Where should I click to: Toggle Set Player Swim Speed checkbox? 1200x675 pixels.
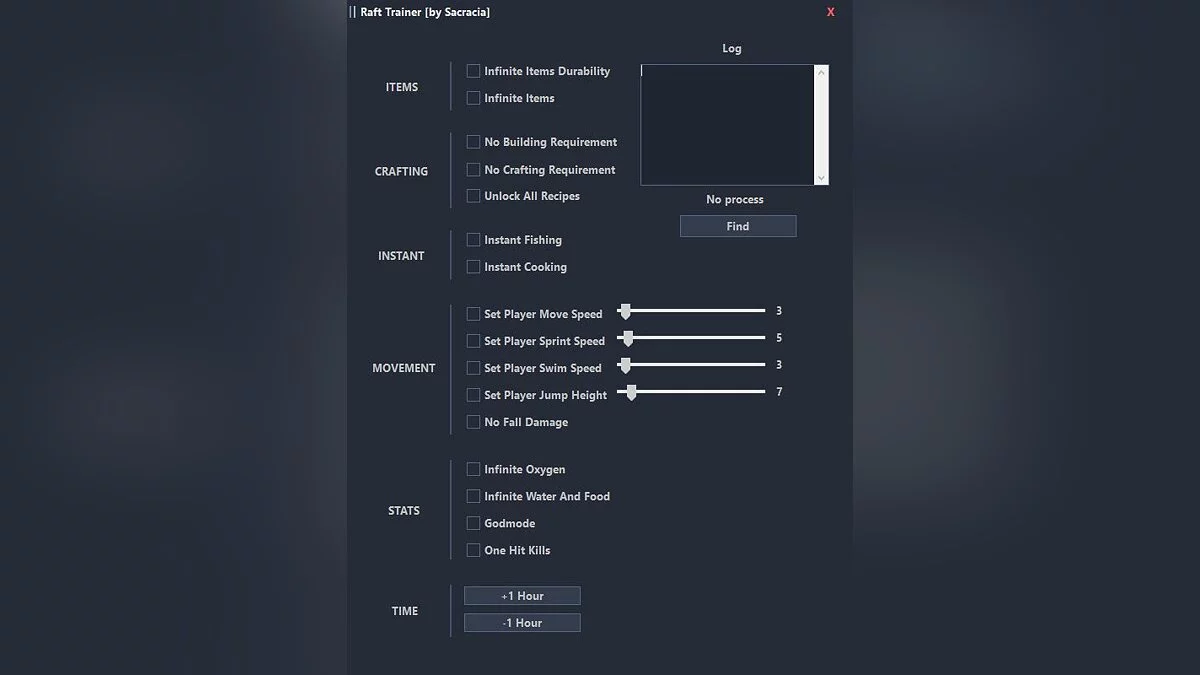(x=473, y=368)
